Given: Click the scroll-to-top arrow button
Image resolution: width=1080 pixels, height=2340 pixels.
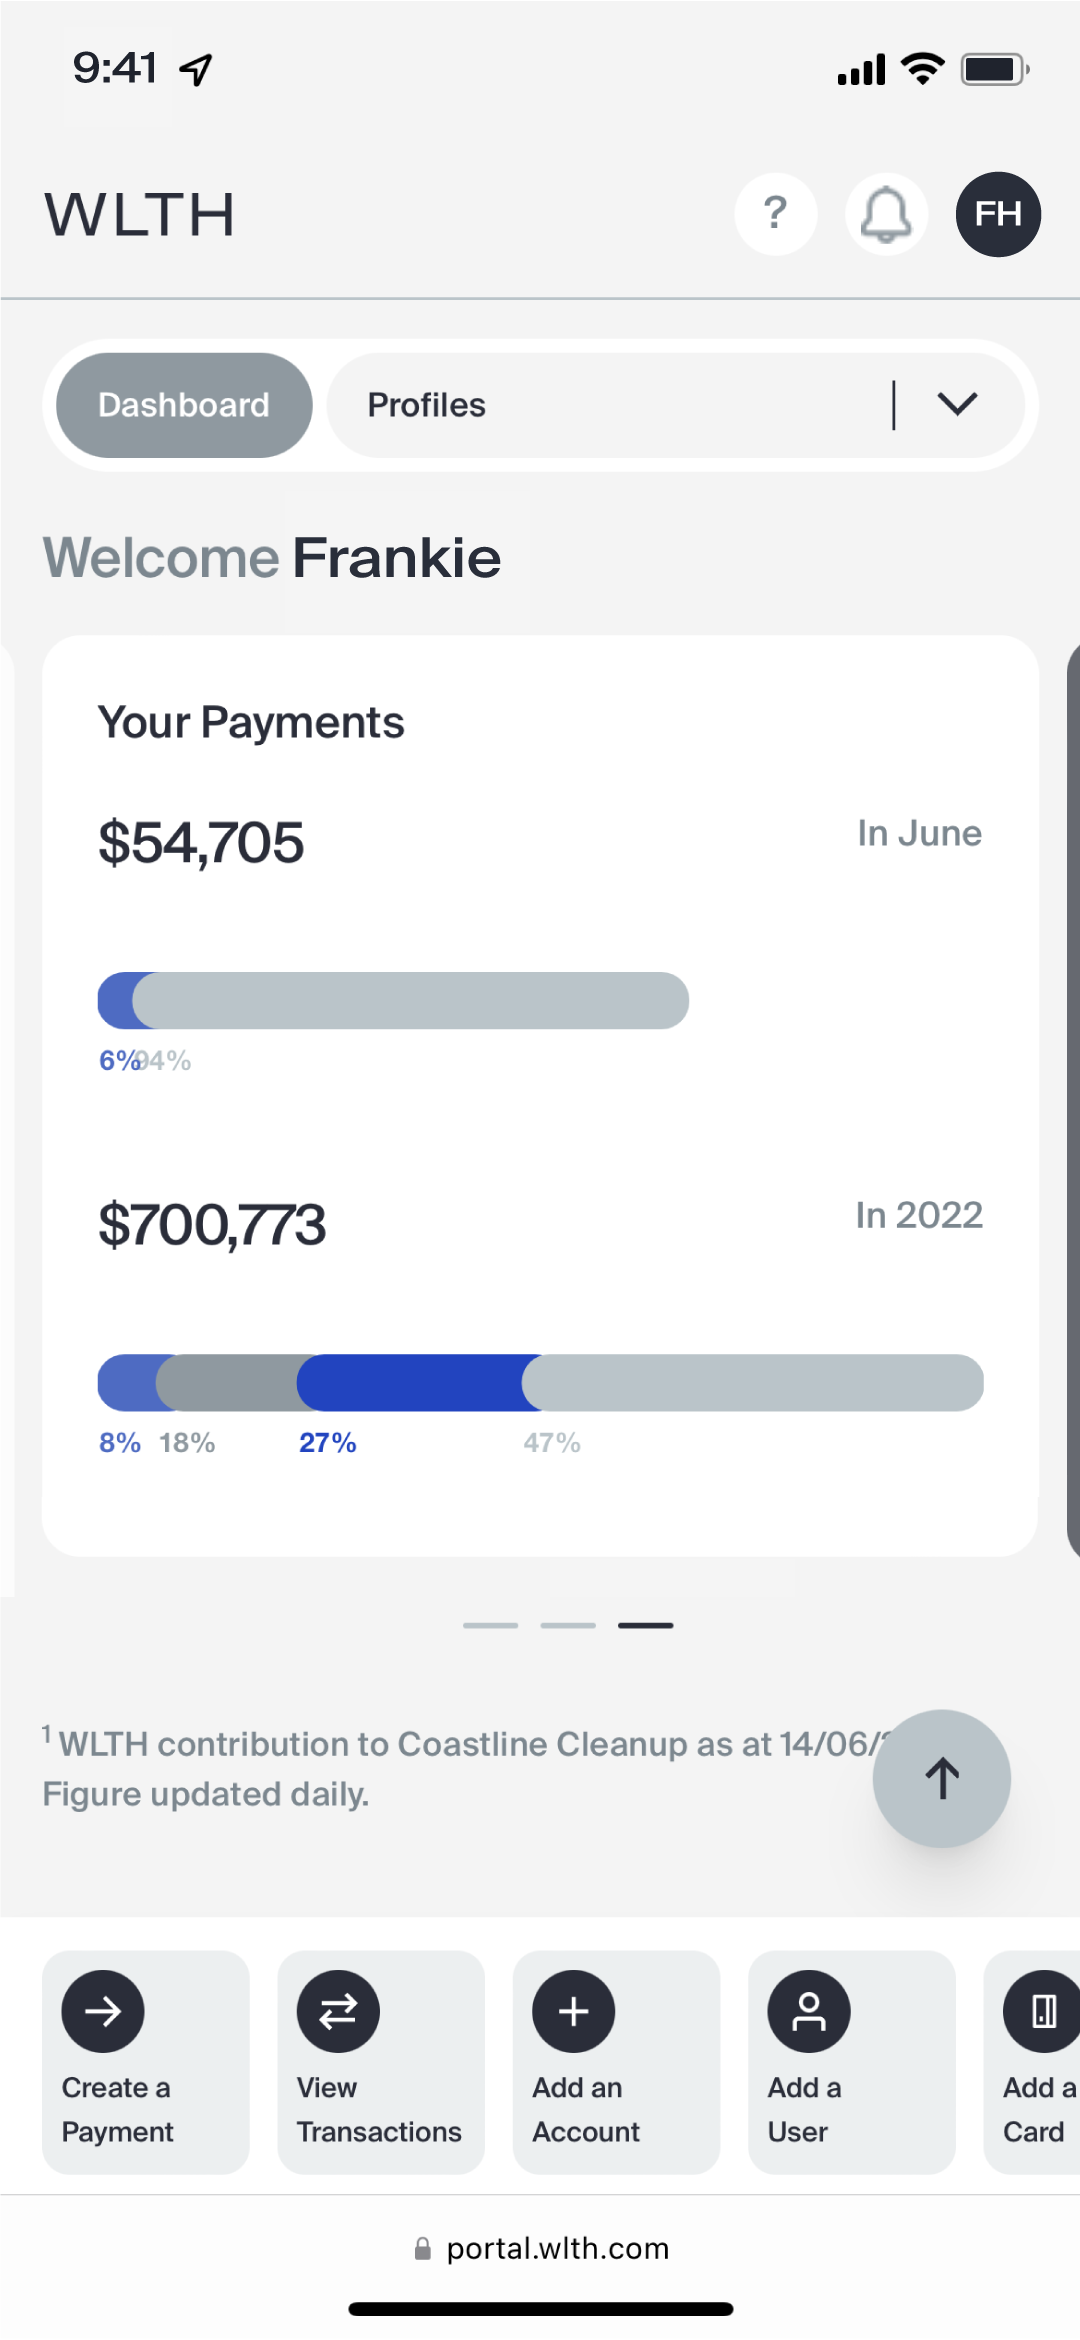Looking at the screenshot, I should tap(942, 1778).
